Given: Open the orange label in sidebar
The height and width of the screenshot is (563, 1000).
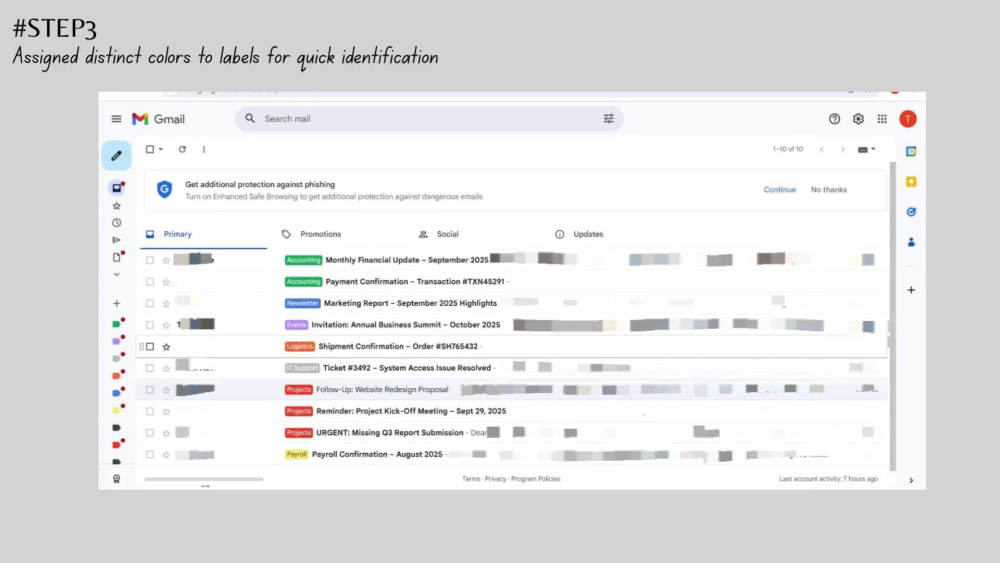Looking at the screenshot, I should coord(116,376).
